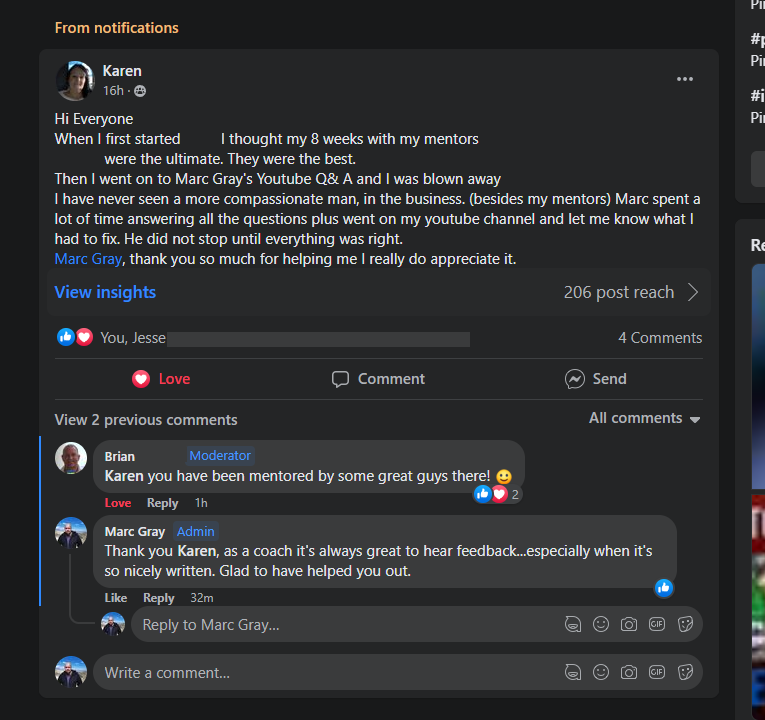Image resolution: width=765 pixels, height=720 pixels.
Task: Open the tagged Marc Gray link in post
Action: [88, 259]
